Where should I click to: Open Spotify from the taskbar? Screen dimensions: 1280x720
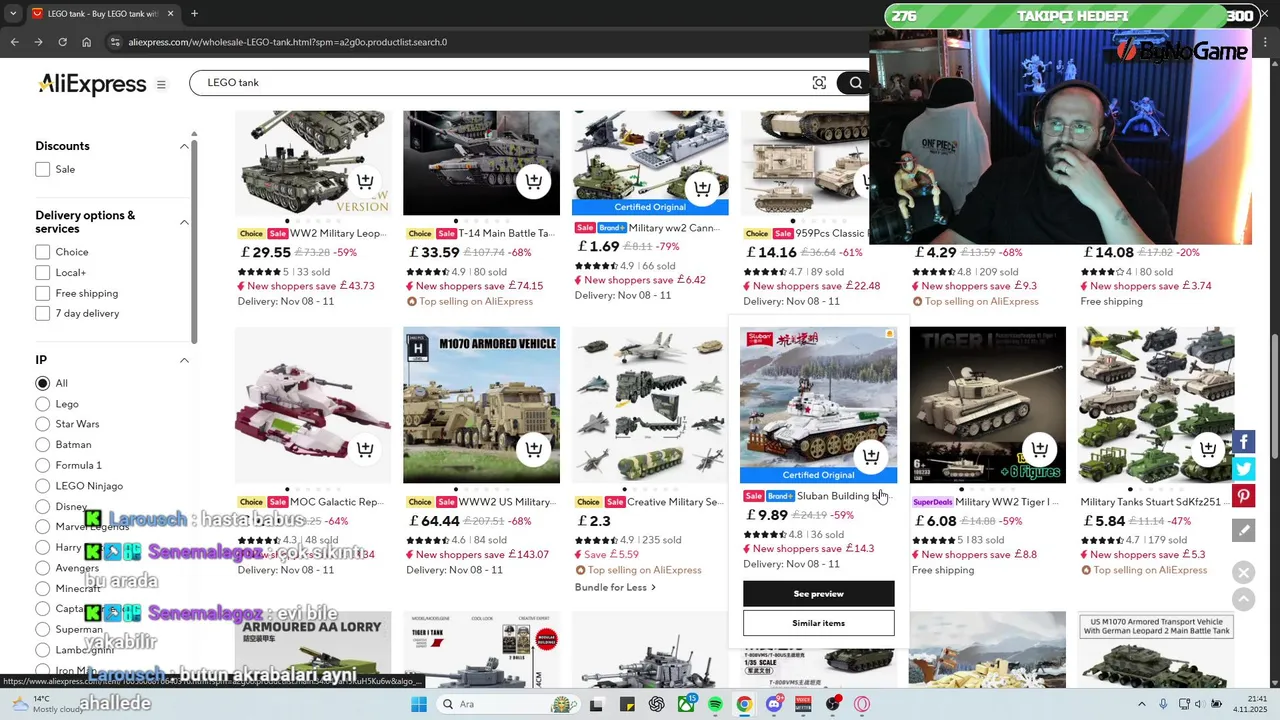[x=715, y=704]
